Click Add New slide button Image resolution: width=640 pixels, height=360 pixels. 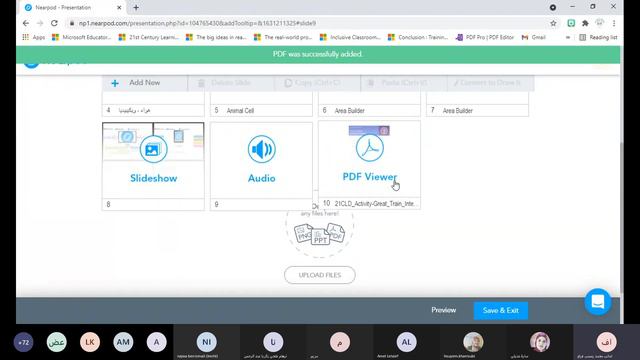pos(145,83)
